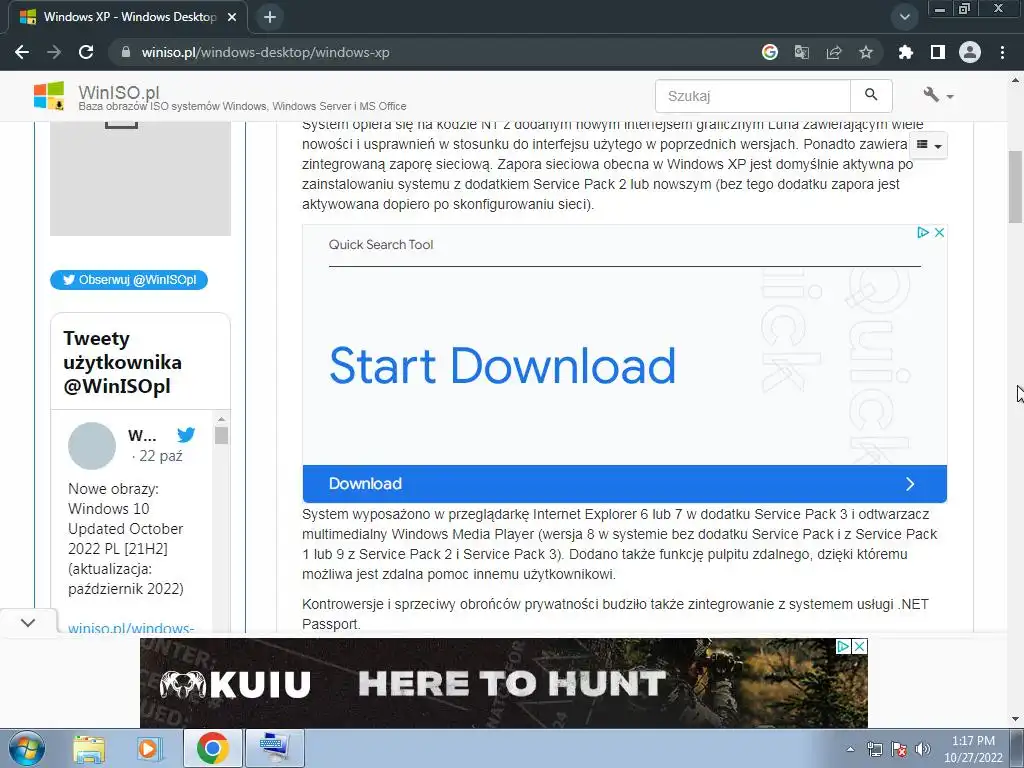The height and width of the screenshot is (768, 1024).
Task: Click the KUIU Here To Hunt banner
Action: (504, 683)
